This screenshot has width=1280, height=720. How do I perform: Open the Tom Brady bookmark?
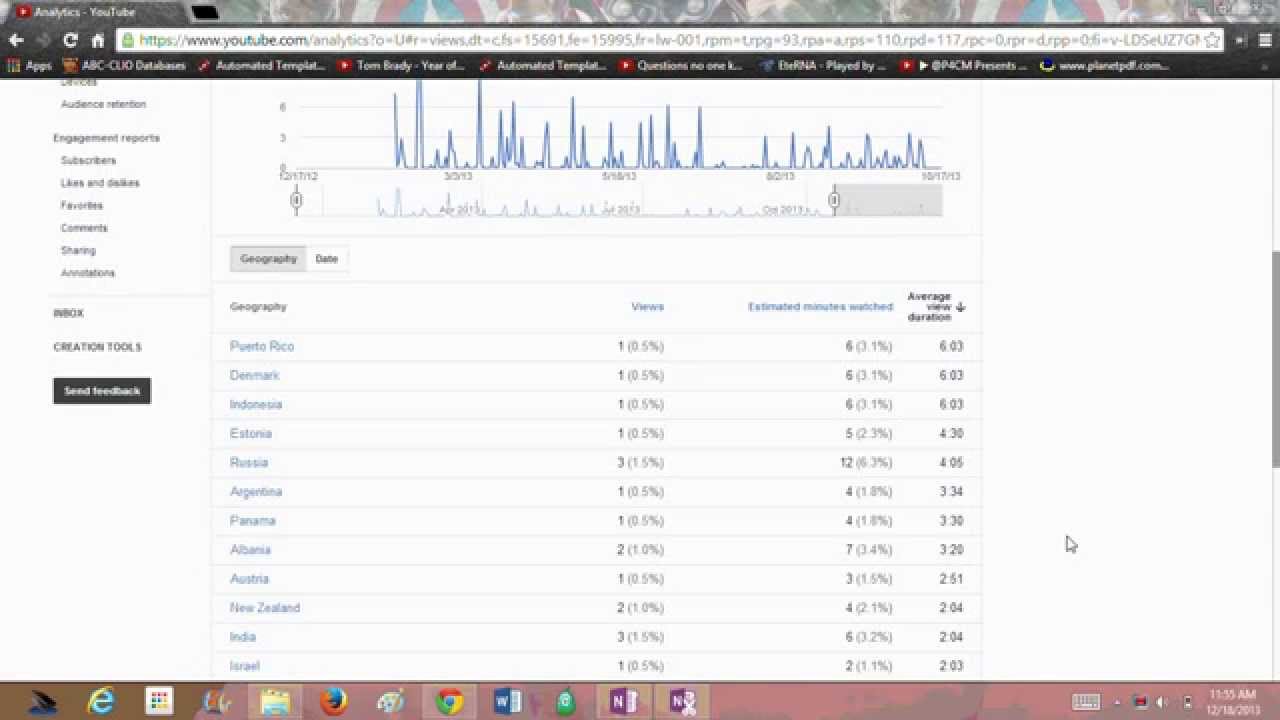[x=402, y=66]
